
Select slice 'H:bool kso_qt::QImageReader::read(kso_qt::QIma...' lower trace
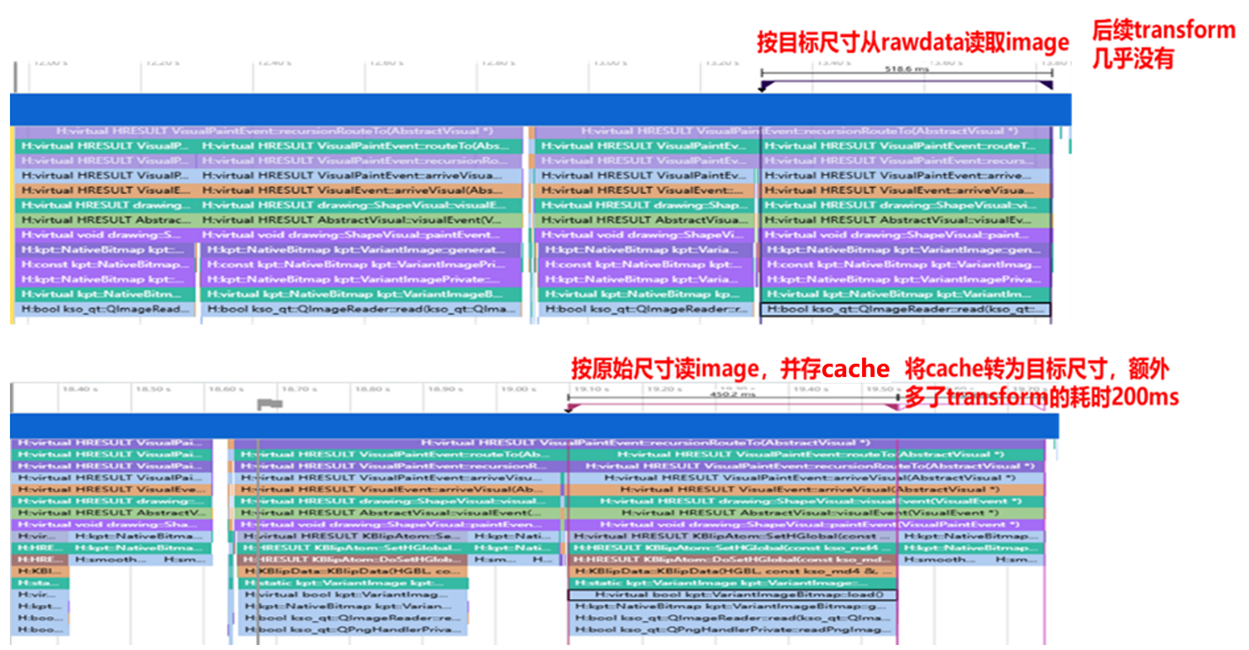coord(733,618)
